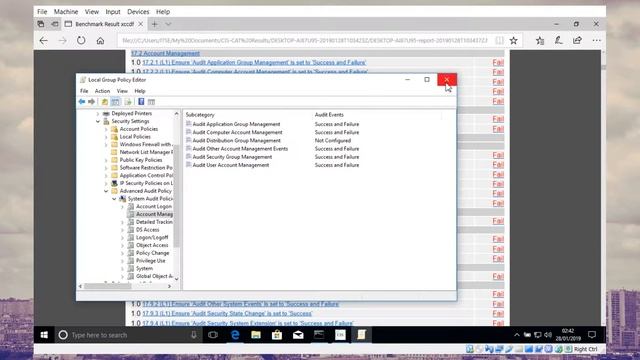This screenshot has height=360, width=640.
Task: Select Audit User Account Management subcategory
Action: 231,165
